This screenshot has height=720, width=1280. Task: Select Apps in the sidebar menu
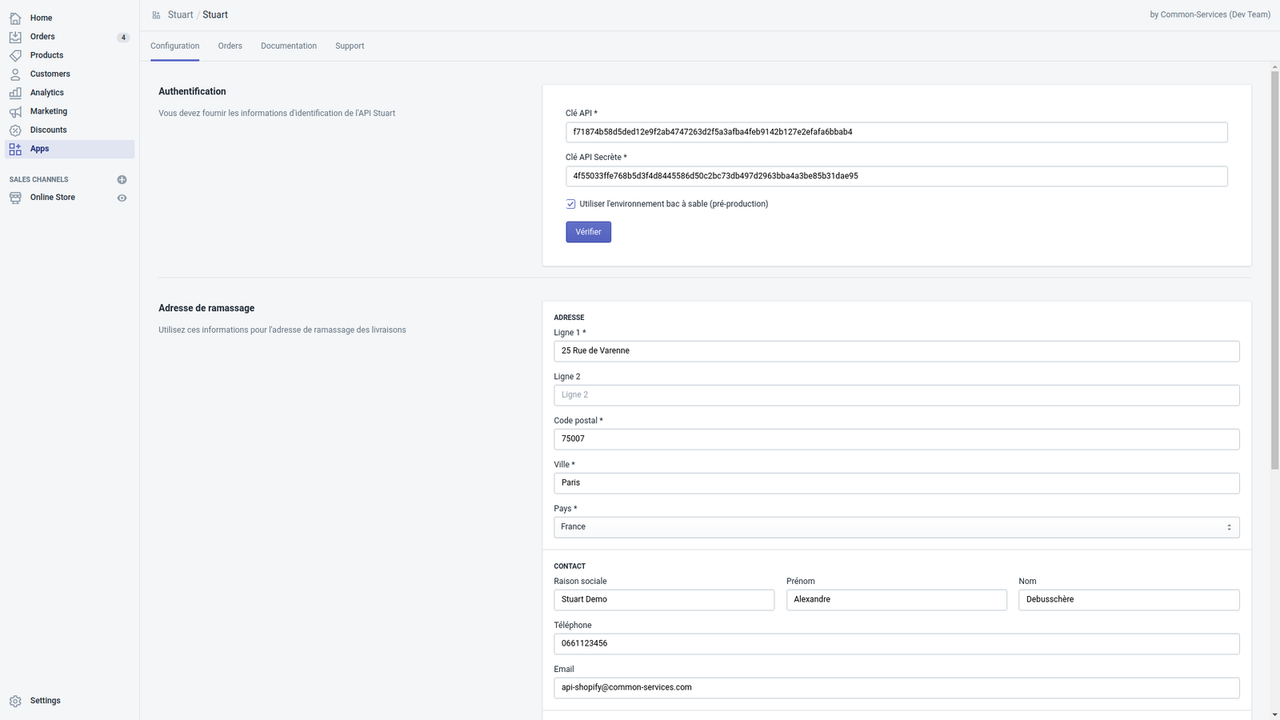click(68, 149)
